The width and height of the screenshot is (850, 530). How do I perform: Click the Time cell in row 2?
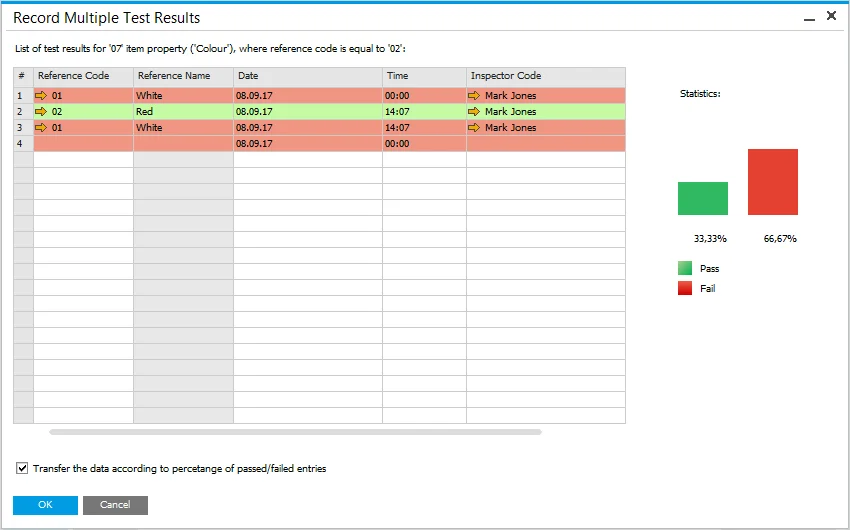[x=423, y=112]
